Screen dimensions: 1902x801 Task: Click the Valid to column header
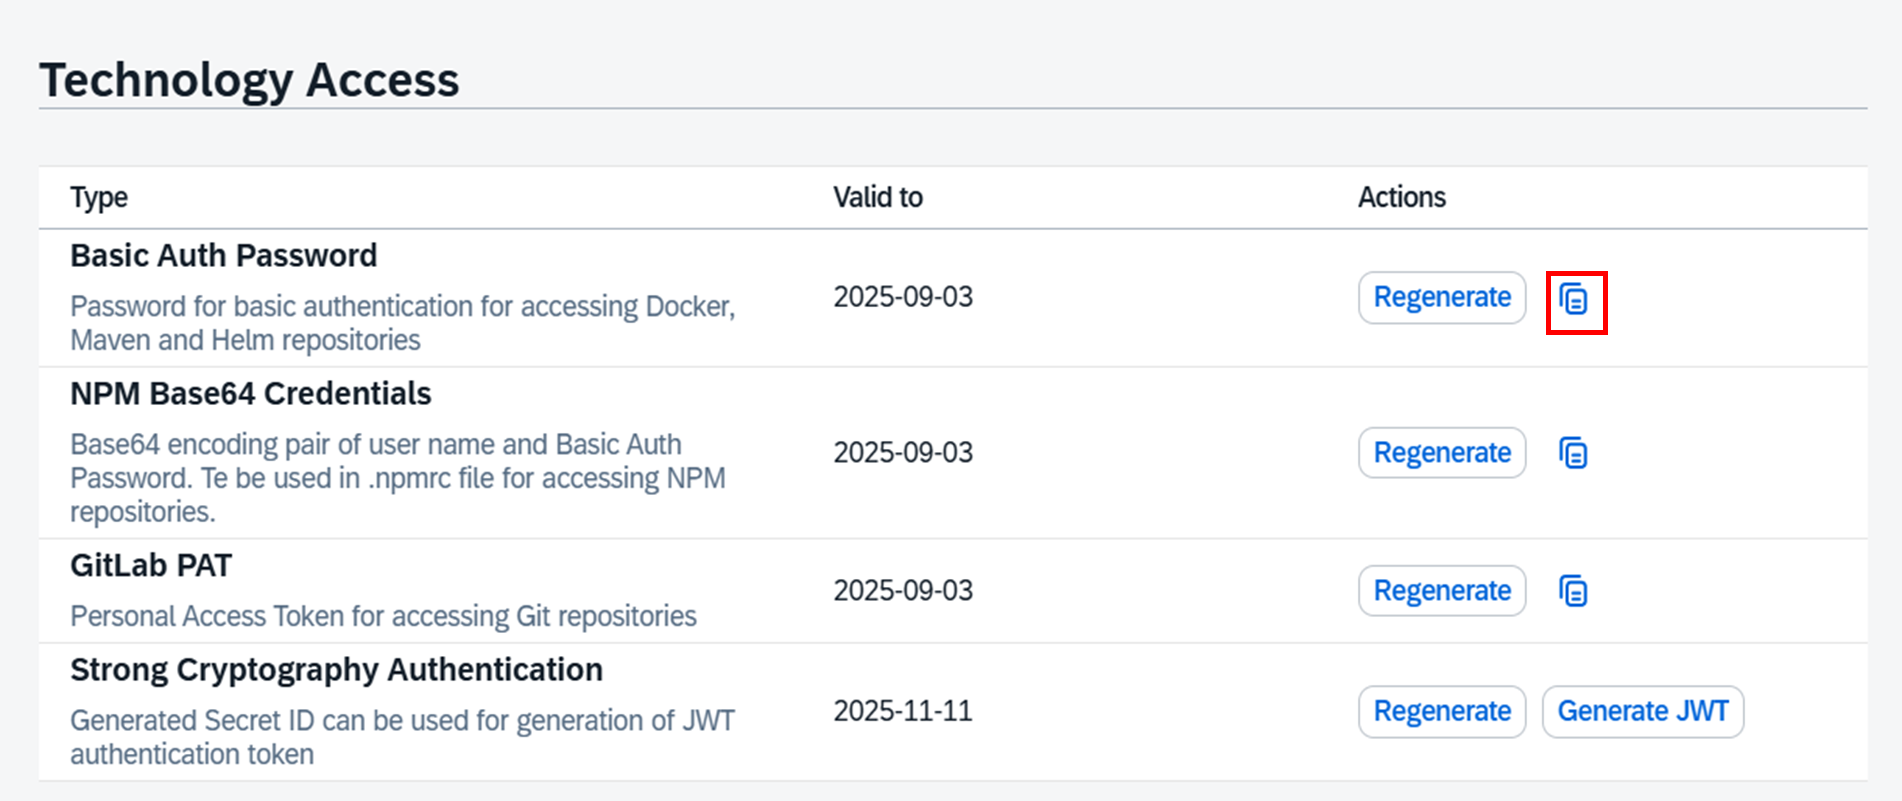coord(878,197)
